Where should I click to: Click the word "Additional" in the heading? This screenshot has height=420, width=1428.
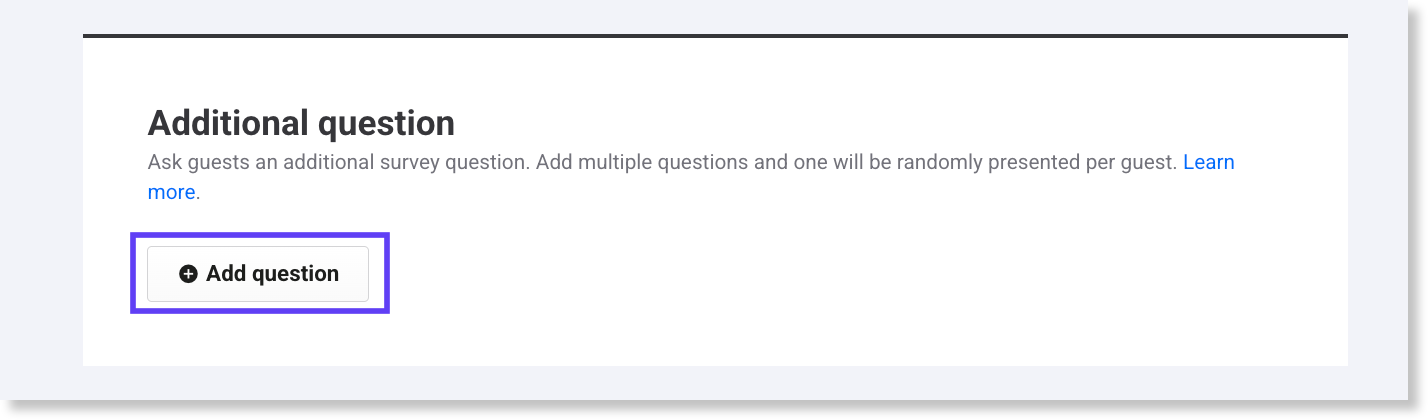(x=228, y=123)
